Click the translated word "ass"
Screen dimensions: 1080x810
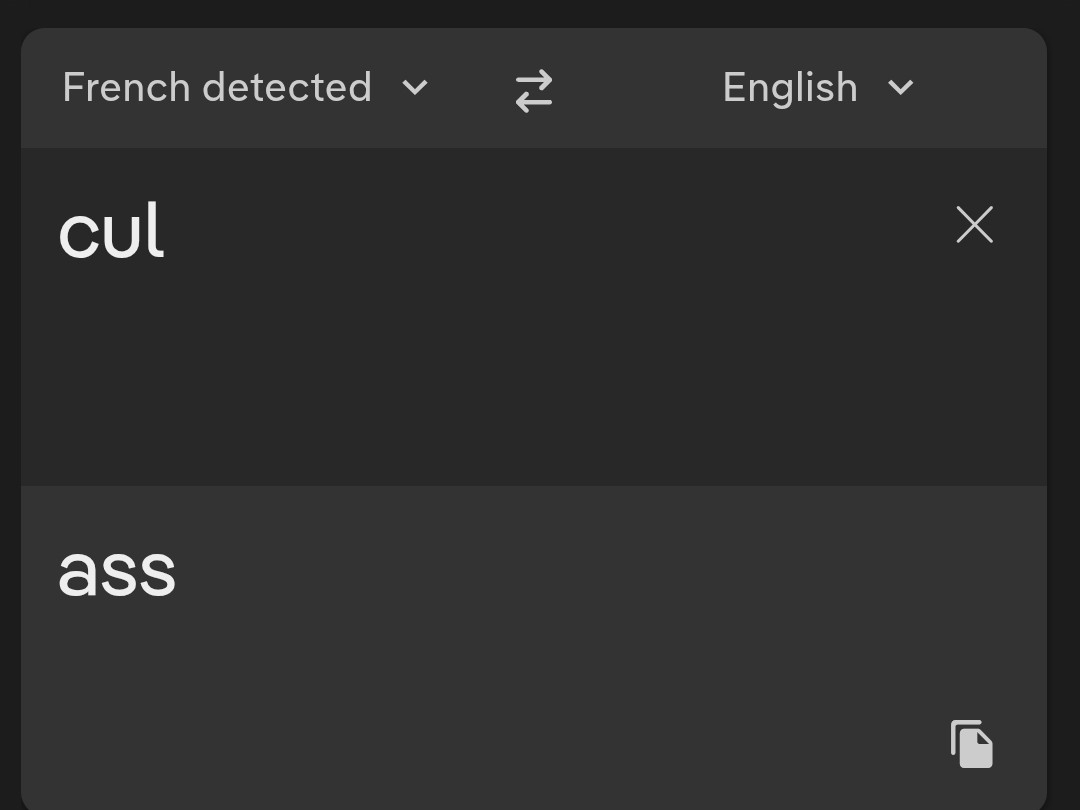117,572
